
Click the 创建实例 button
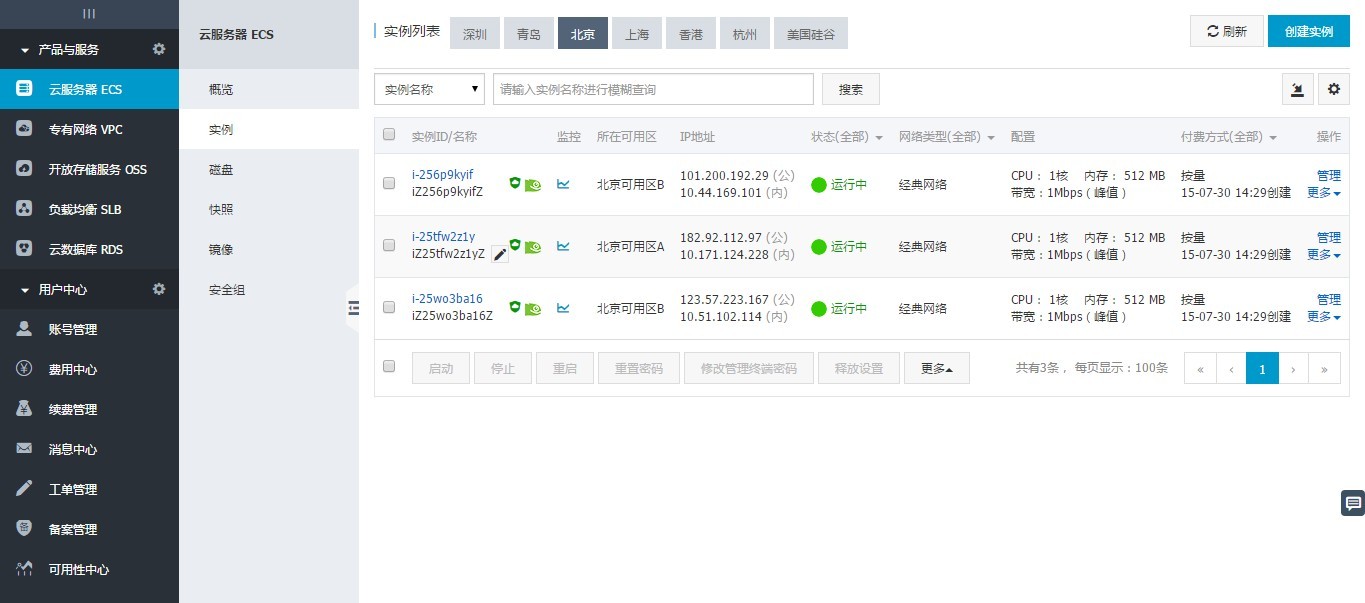click(x=1308, y=32)
